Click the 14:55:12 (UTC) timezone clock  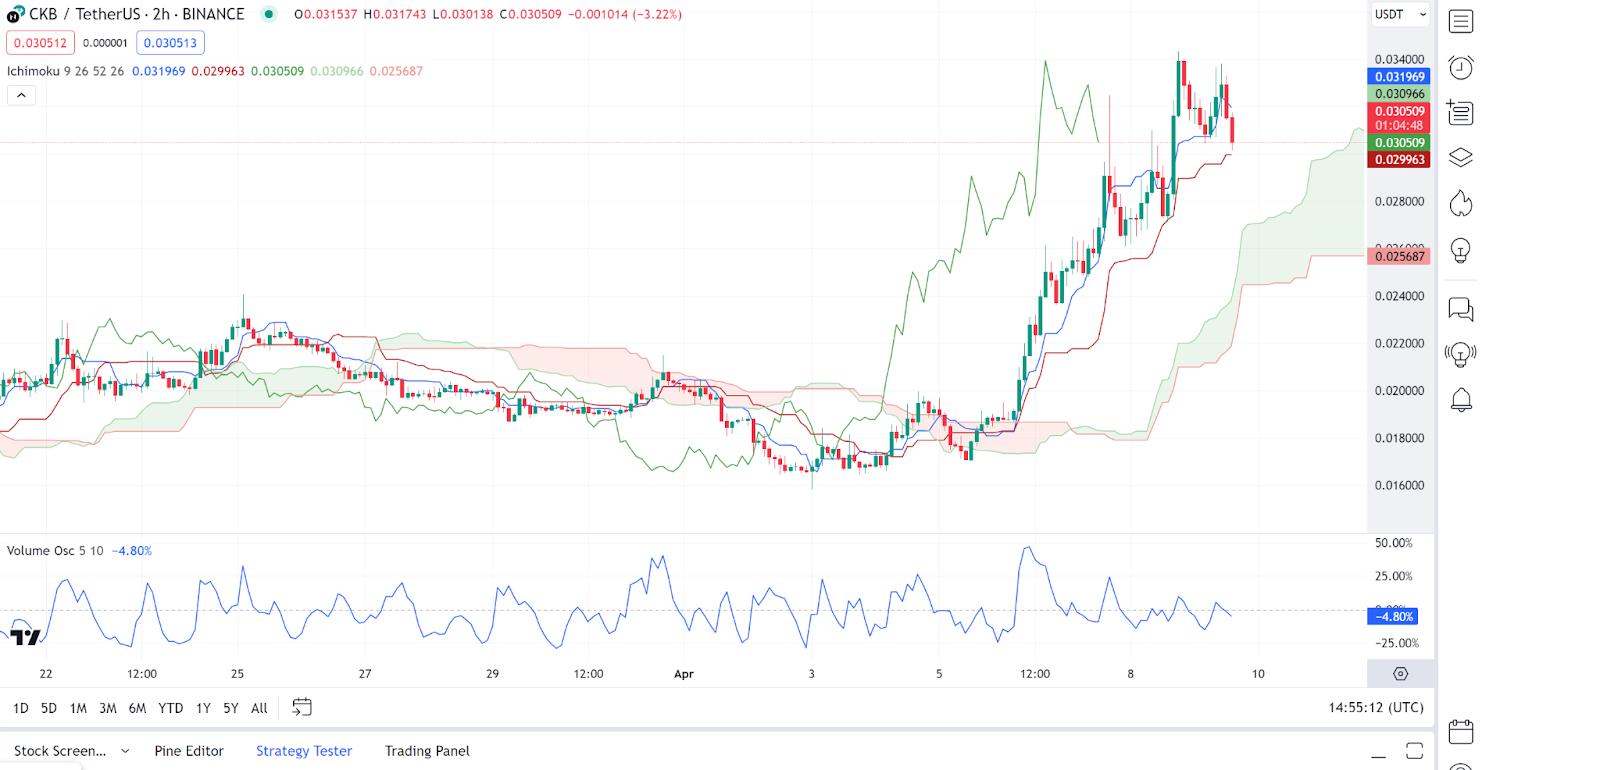(x=1376, y=707)
